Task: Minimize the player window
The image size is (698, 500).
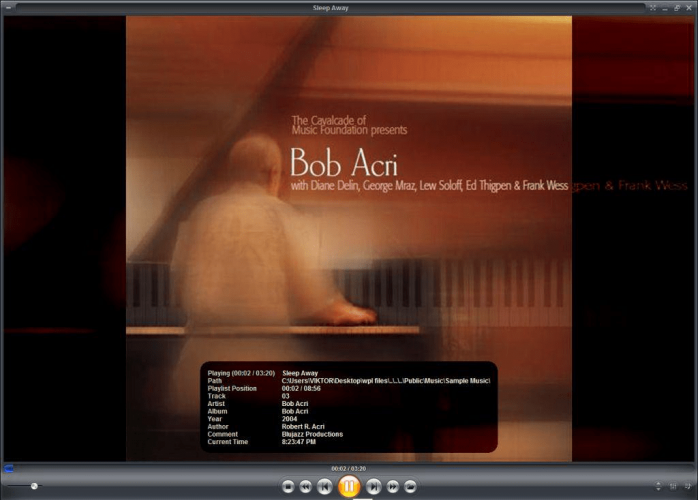Action: (665, 8)
